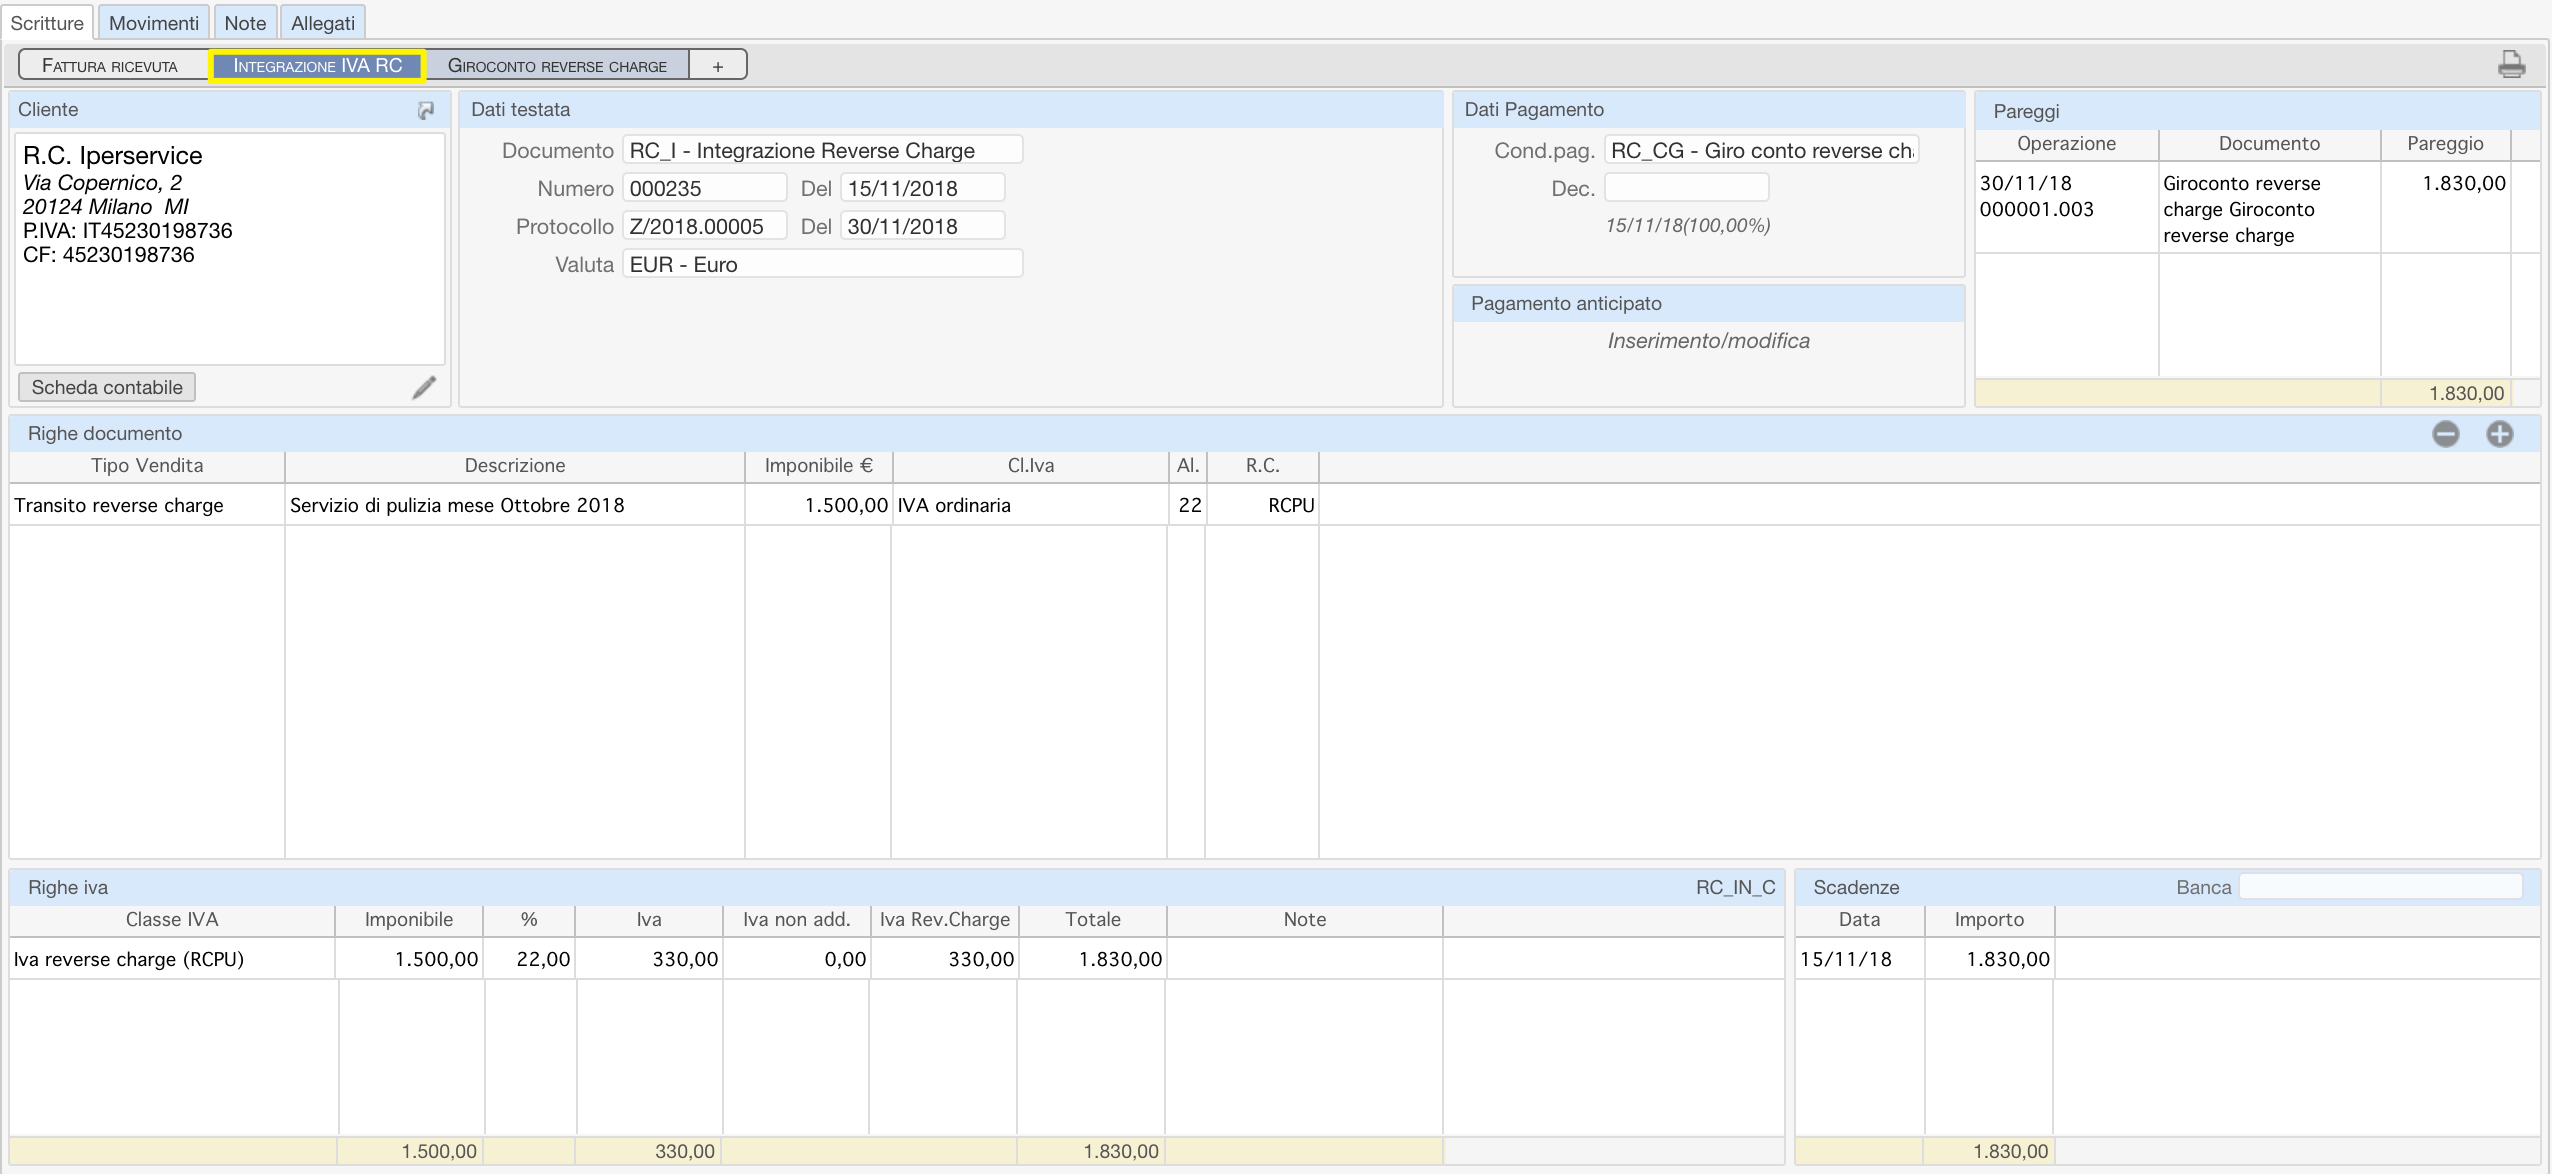The height and width of the screenshot is (1174, 2552).
Task: Select the Giroconto reverse charge entry tab
Action: pos(557,65)
